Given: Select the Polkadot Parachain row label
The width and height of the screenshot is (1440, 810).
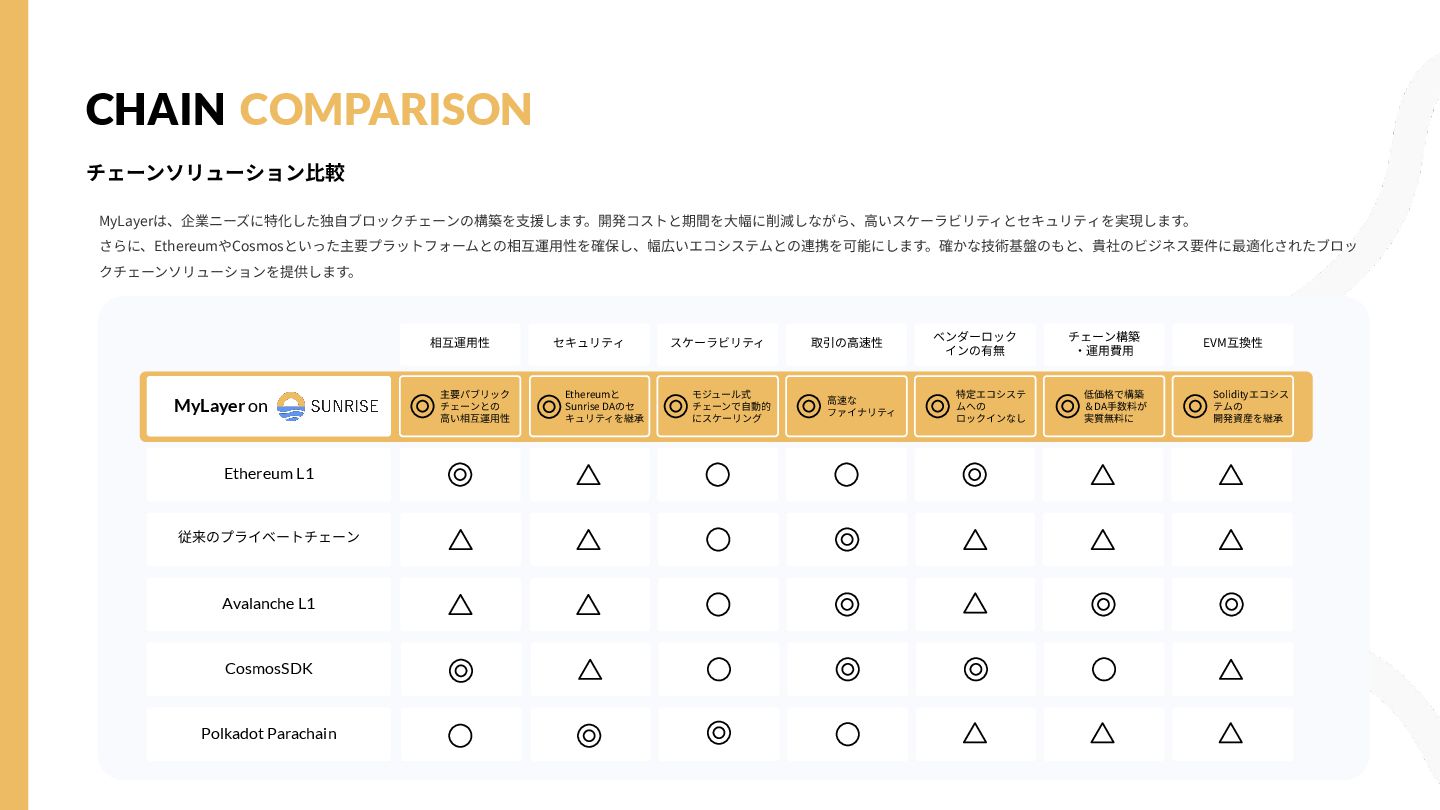Looking at the screenshot, I should pyautogui.click(x=269, y=734).
